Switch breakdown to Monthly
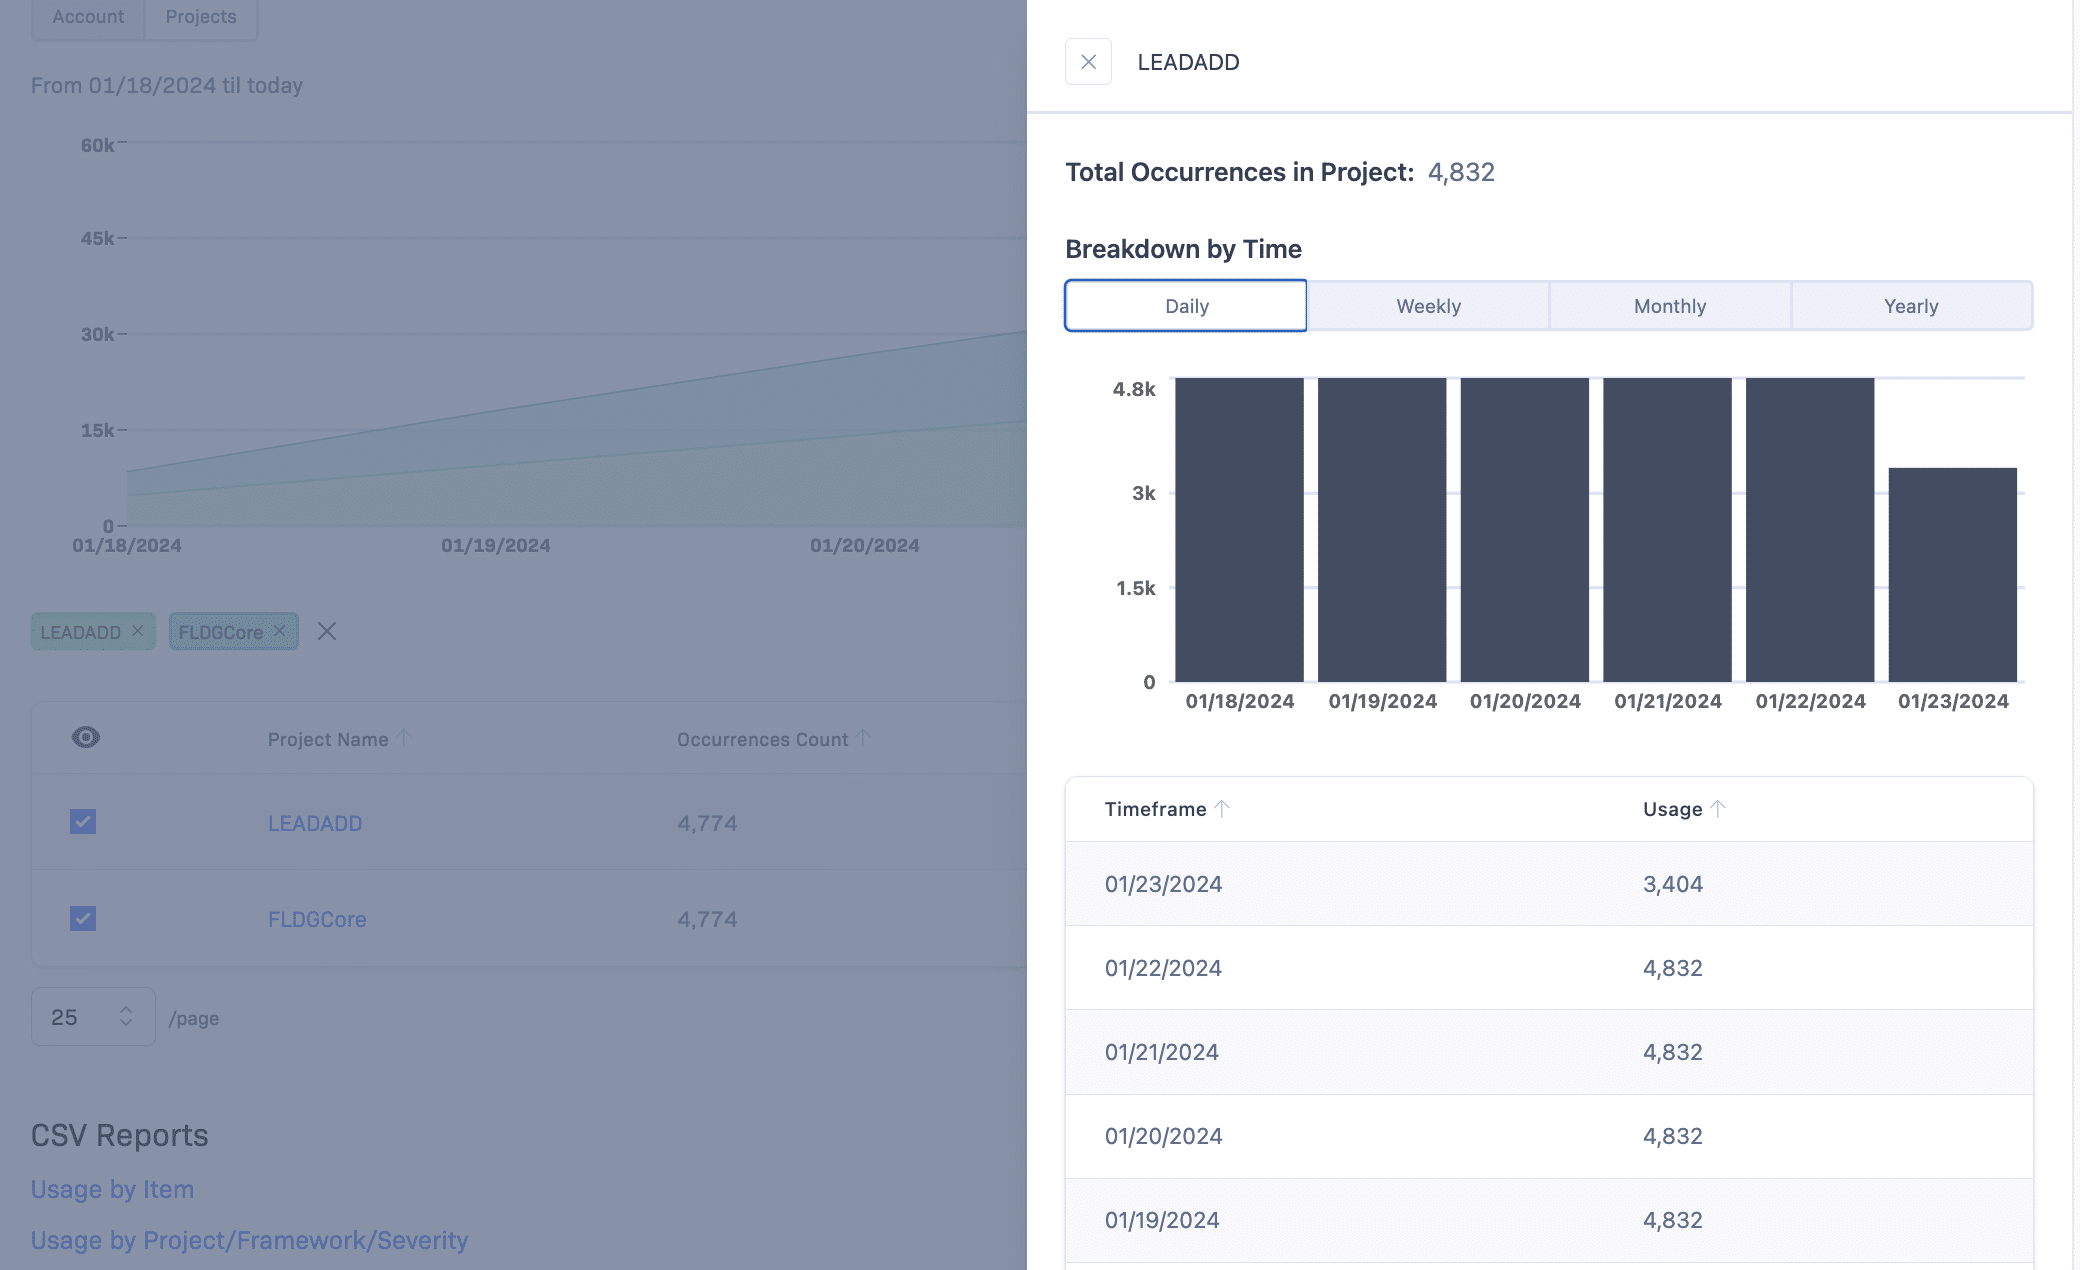The image size is (2080, 1270). [x=1669, y=306]
